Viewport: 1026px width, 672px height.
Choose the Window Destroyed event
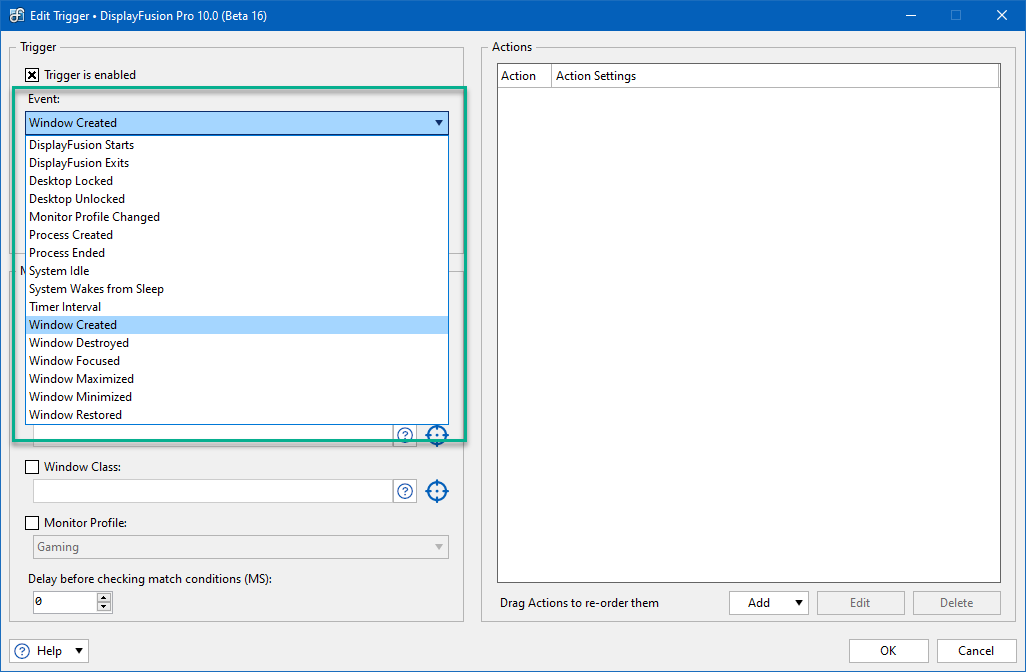click(237, 343)
